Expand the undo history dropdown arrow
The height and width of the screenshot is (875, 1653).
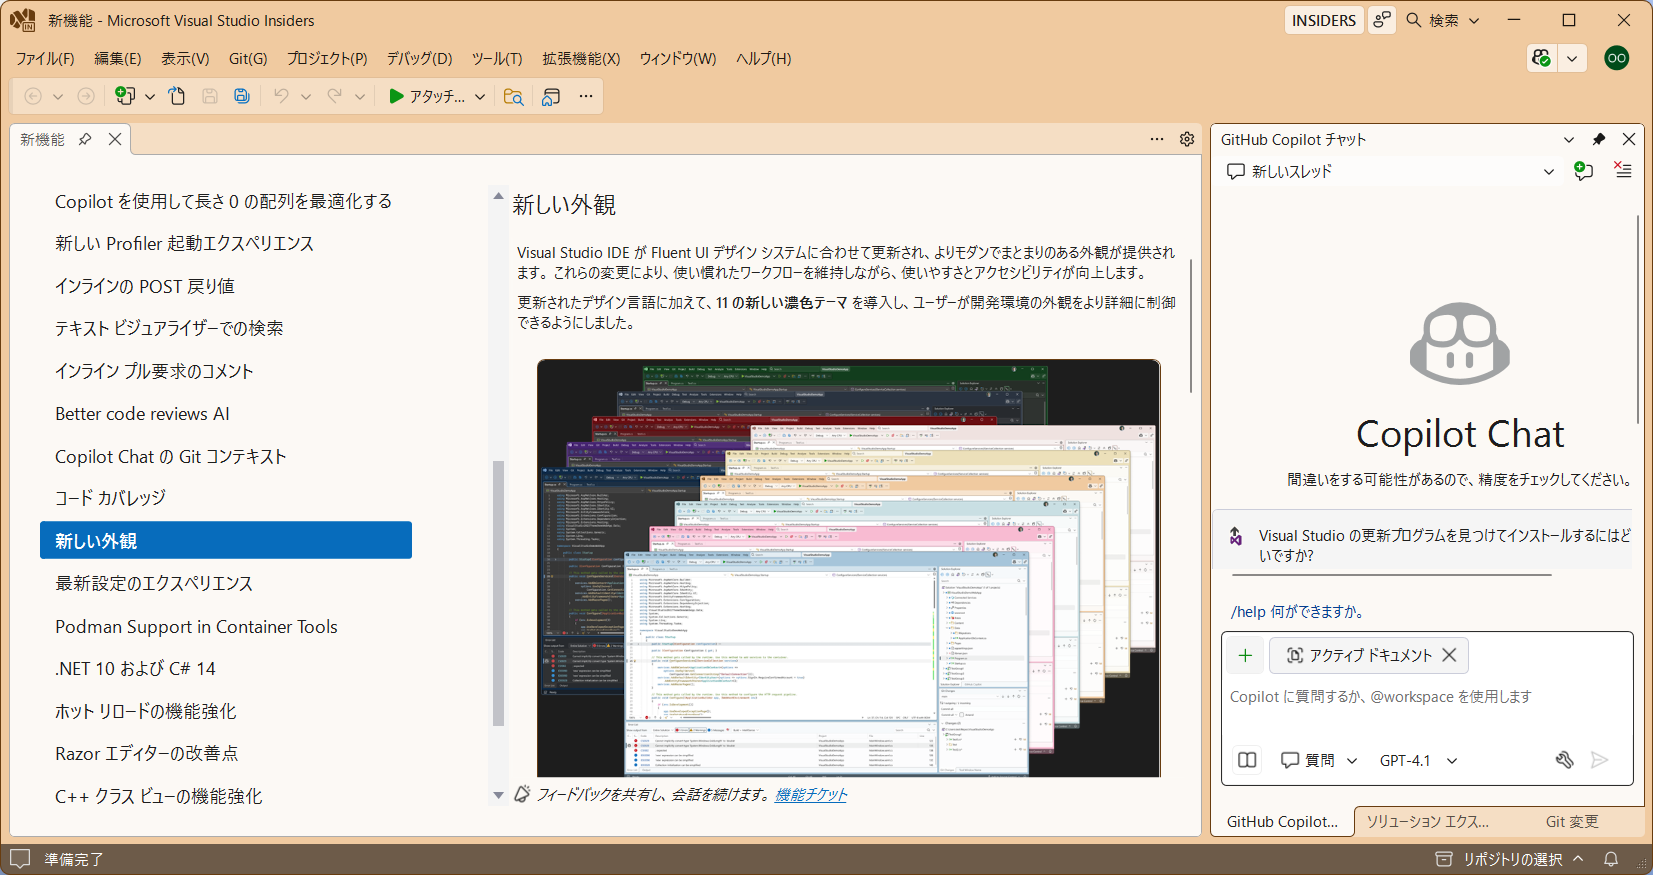pyautogui.click(x=306, y=96)
